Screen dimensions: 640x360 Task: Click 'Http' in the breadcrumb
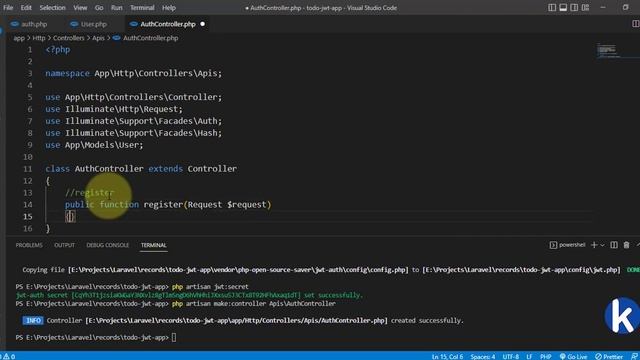click(39, 38)
